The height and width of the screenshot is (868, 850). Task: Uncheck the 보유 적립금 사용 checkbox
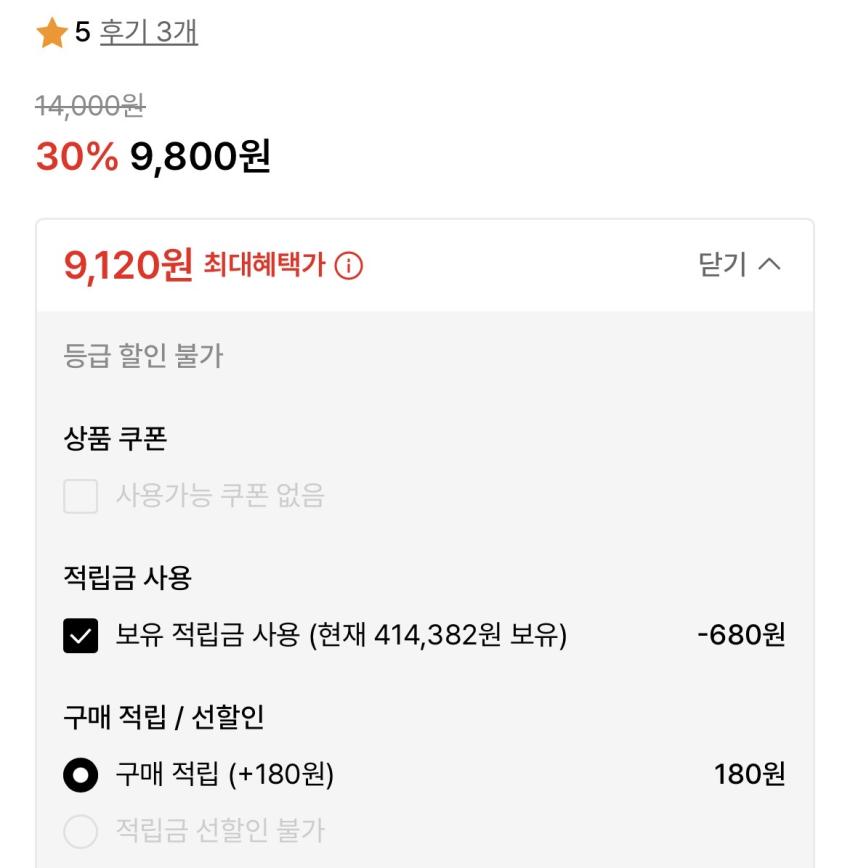pos(81,635)
